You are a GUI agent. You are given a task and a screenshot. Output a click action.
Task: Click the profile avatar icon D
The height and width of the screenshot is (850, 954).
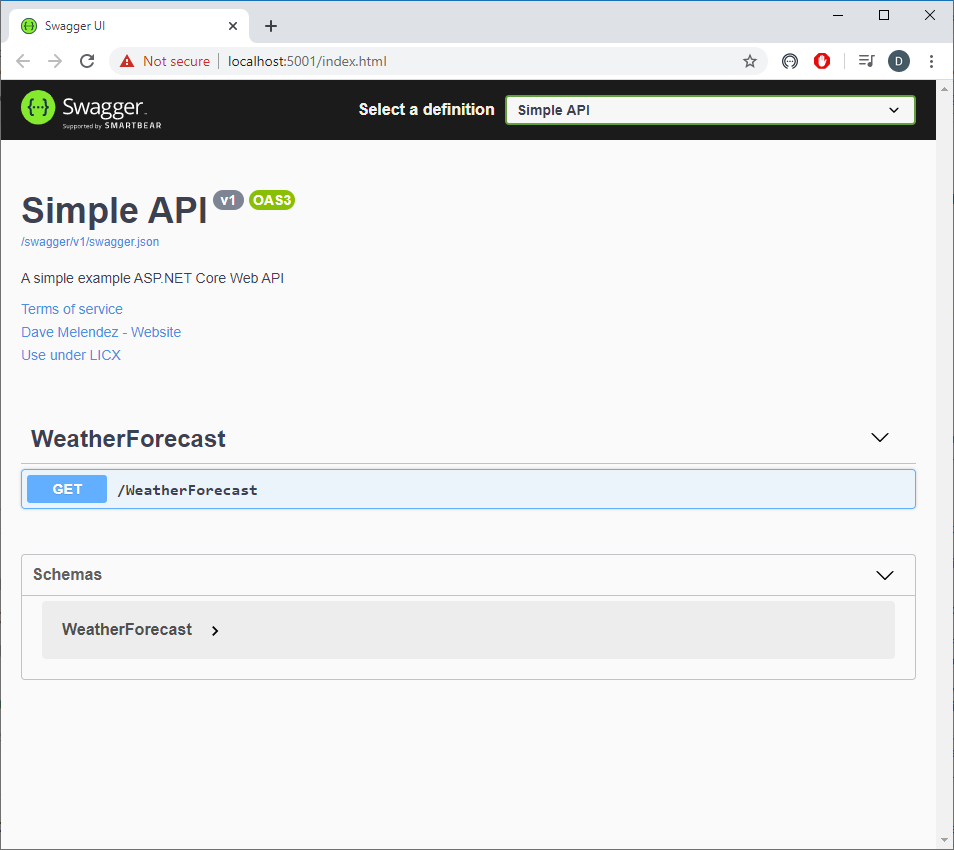click(x=898, y=61)
